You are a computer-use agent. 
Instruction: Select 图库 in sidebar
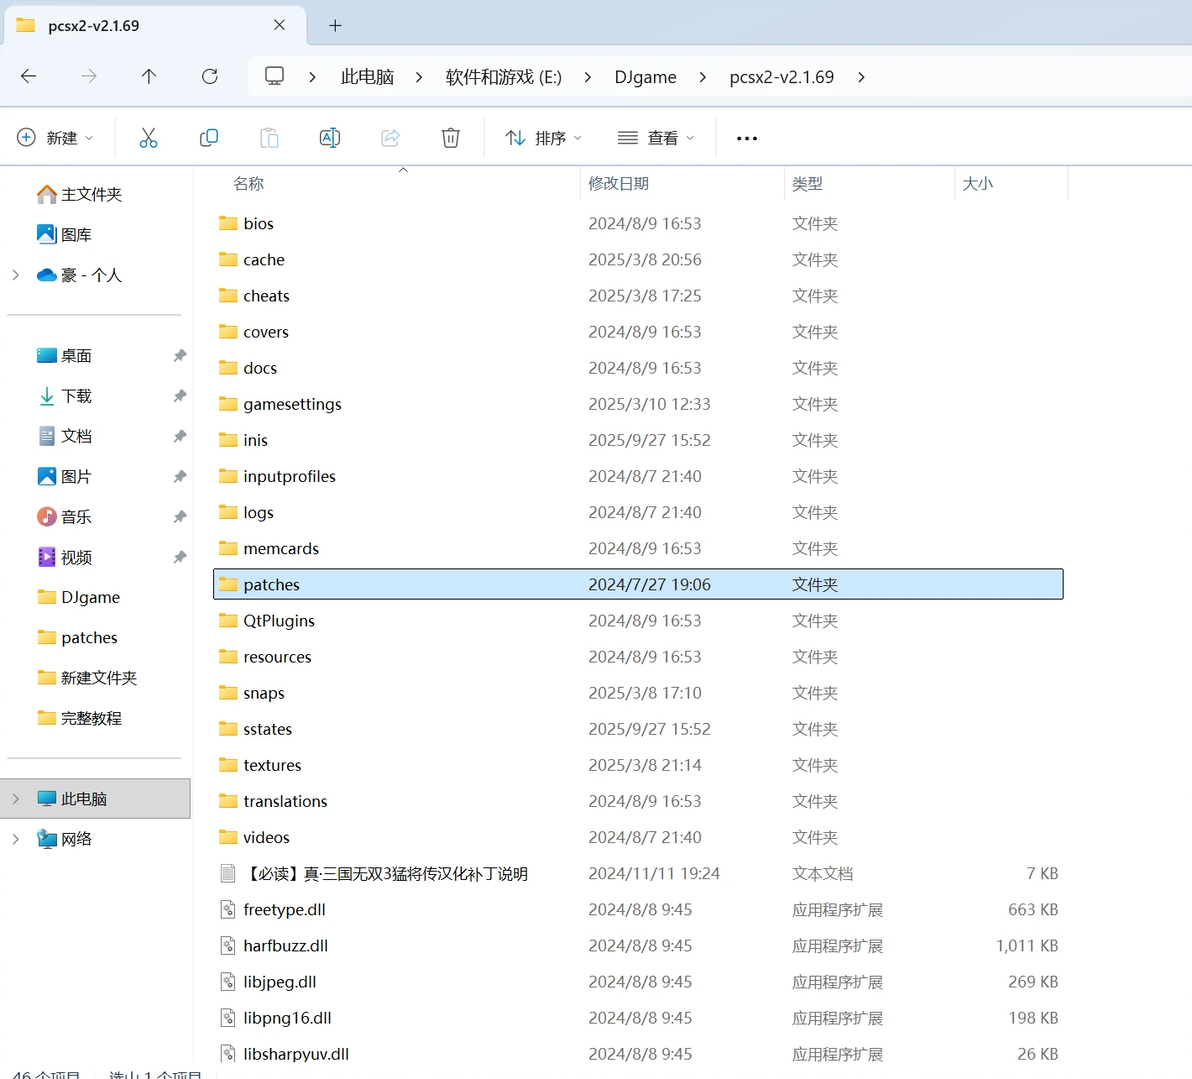coord(65,234)
